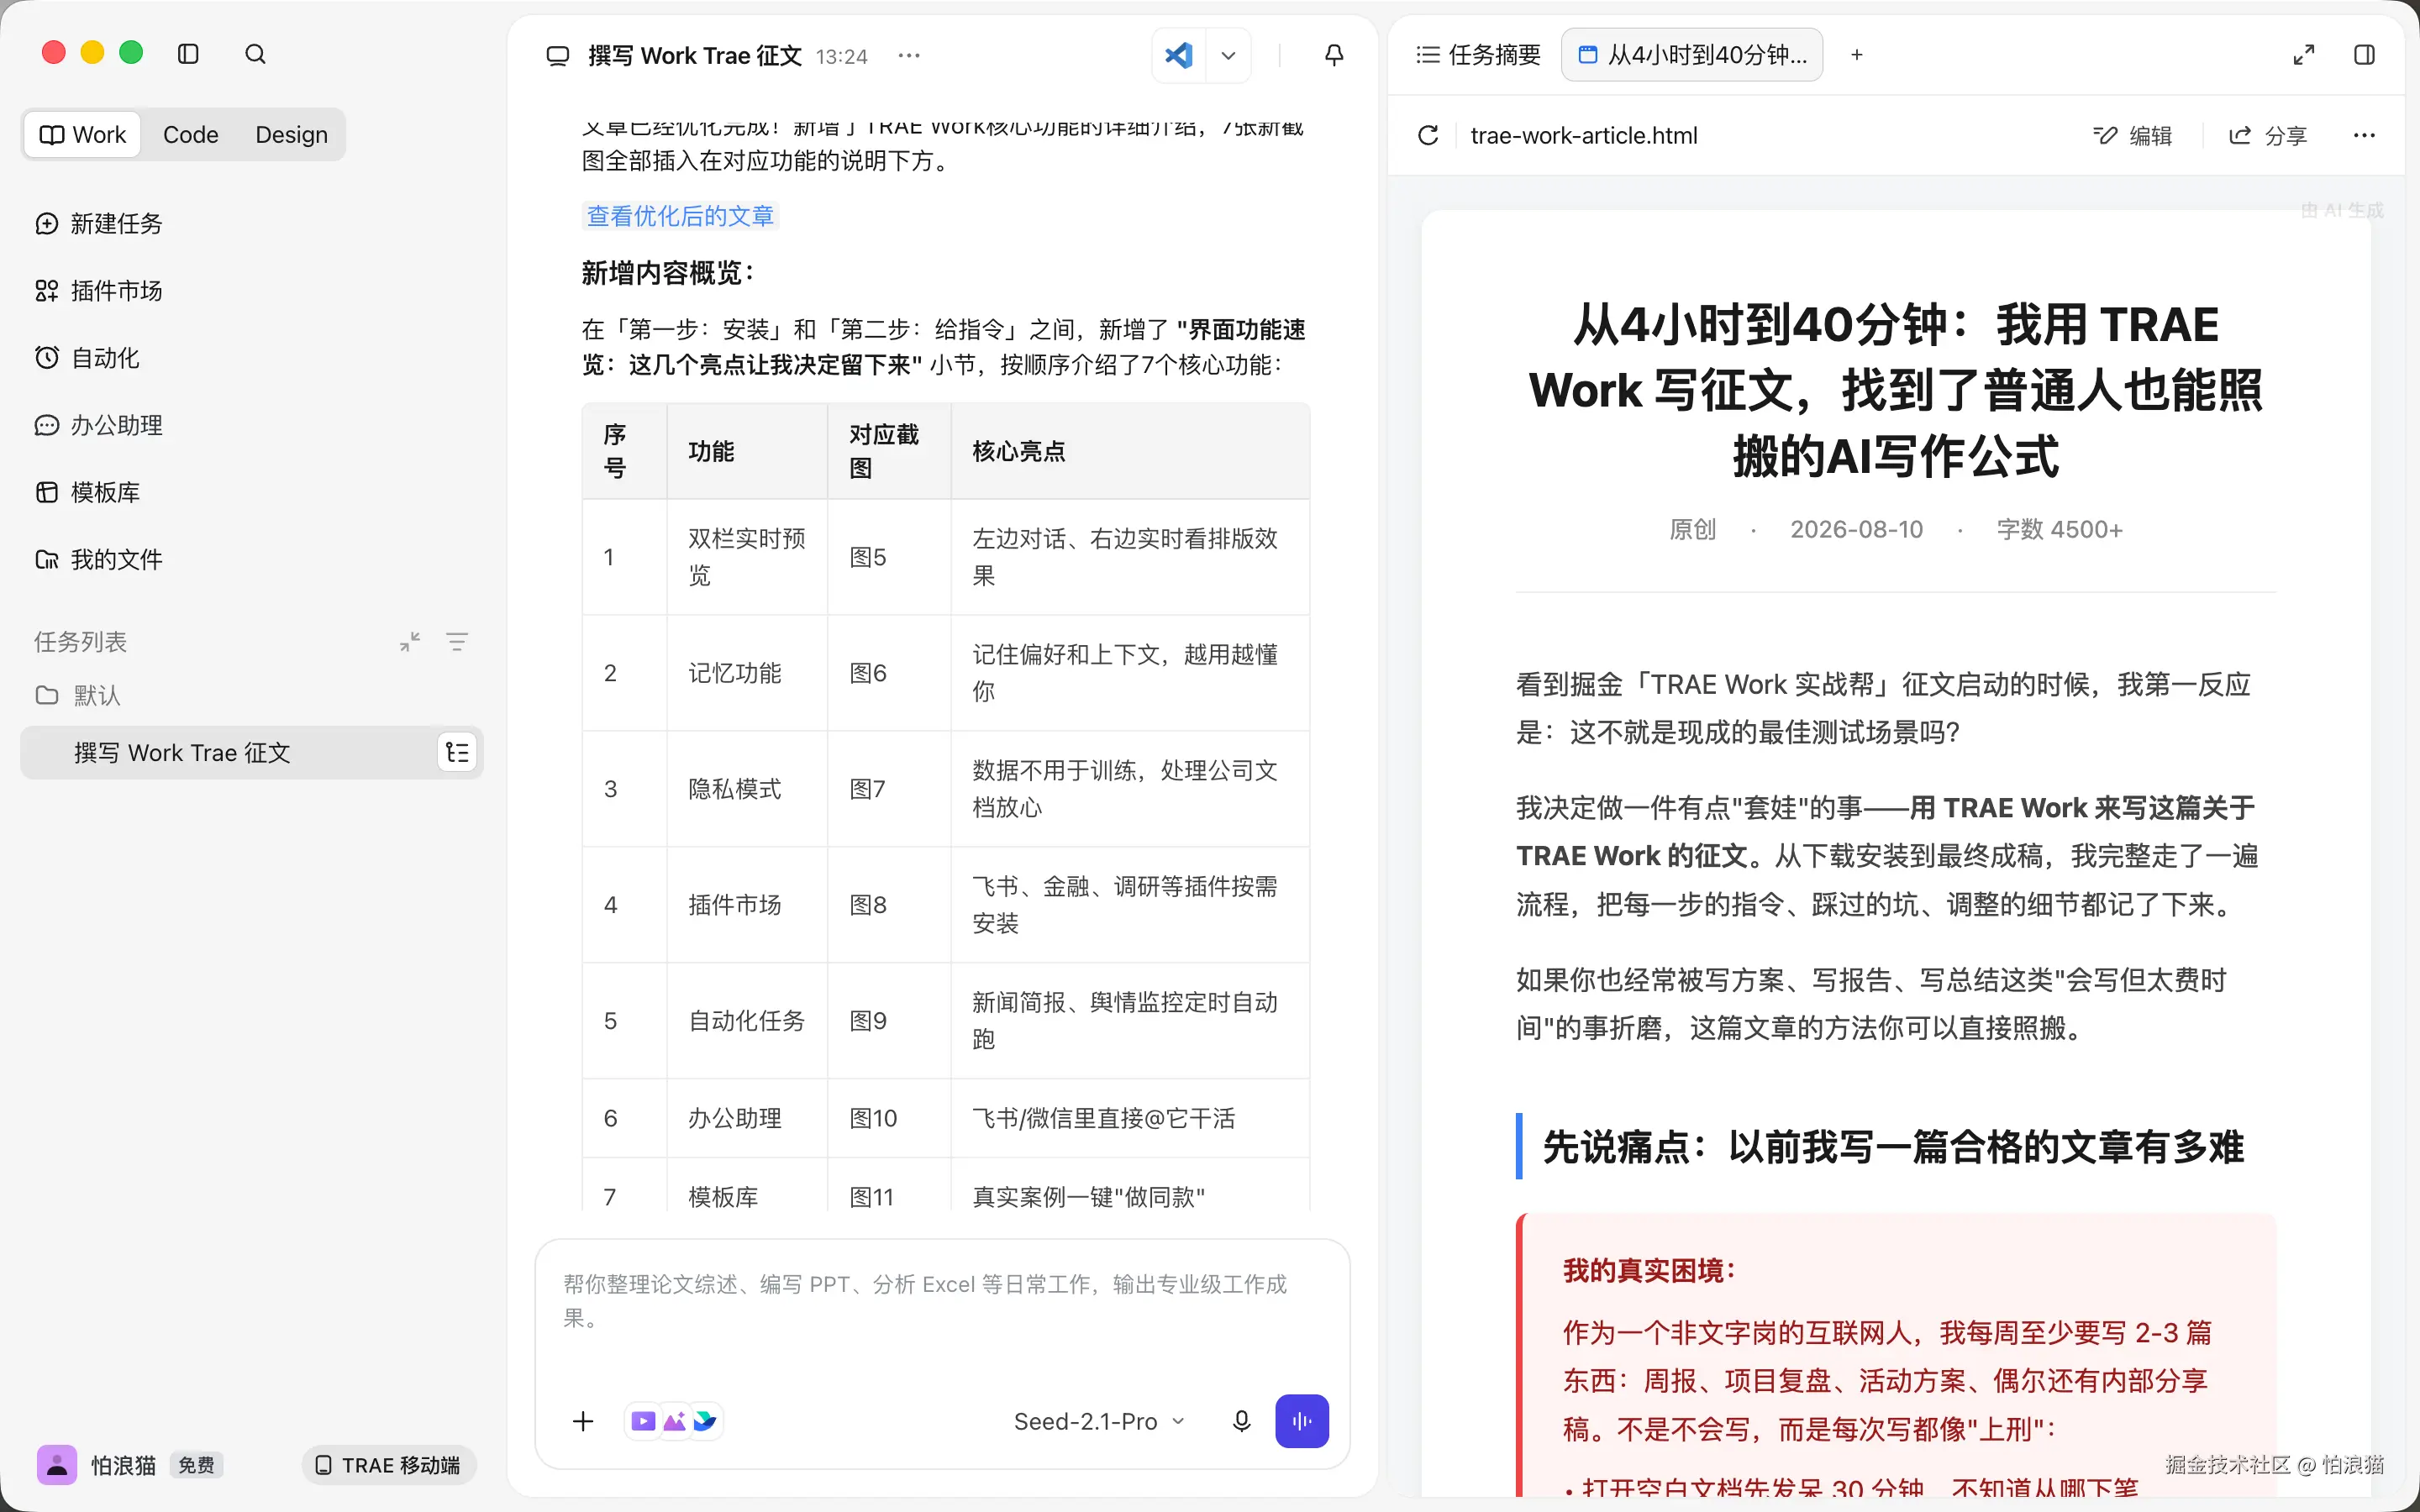
Task: Click the task outline icon on 撰写 Work Trae 征文
Action: point(457,753)
